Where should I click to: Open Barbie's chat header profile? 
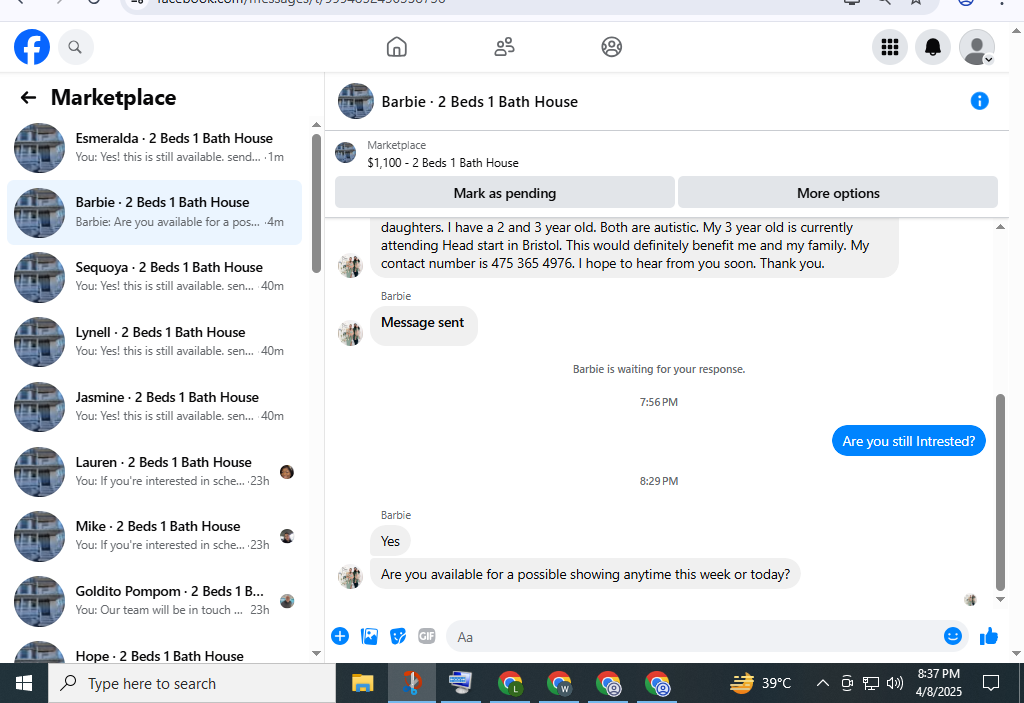[x=457, y=101]
